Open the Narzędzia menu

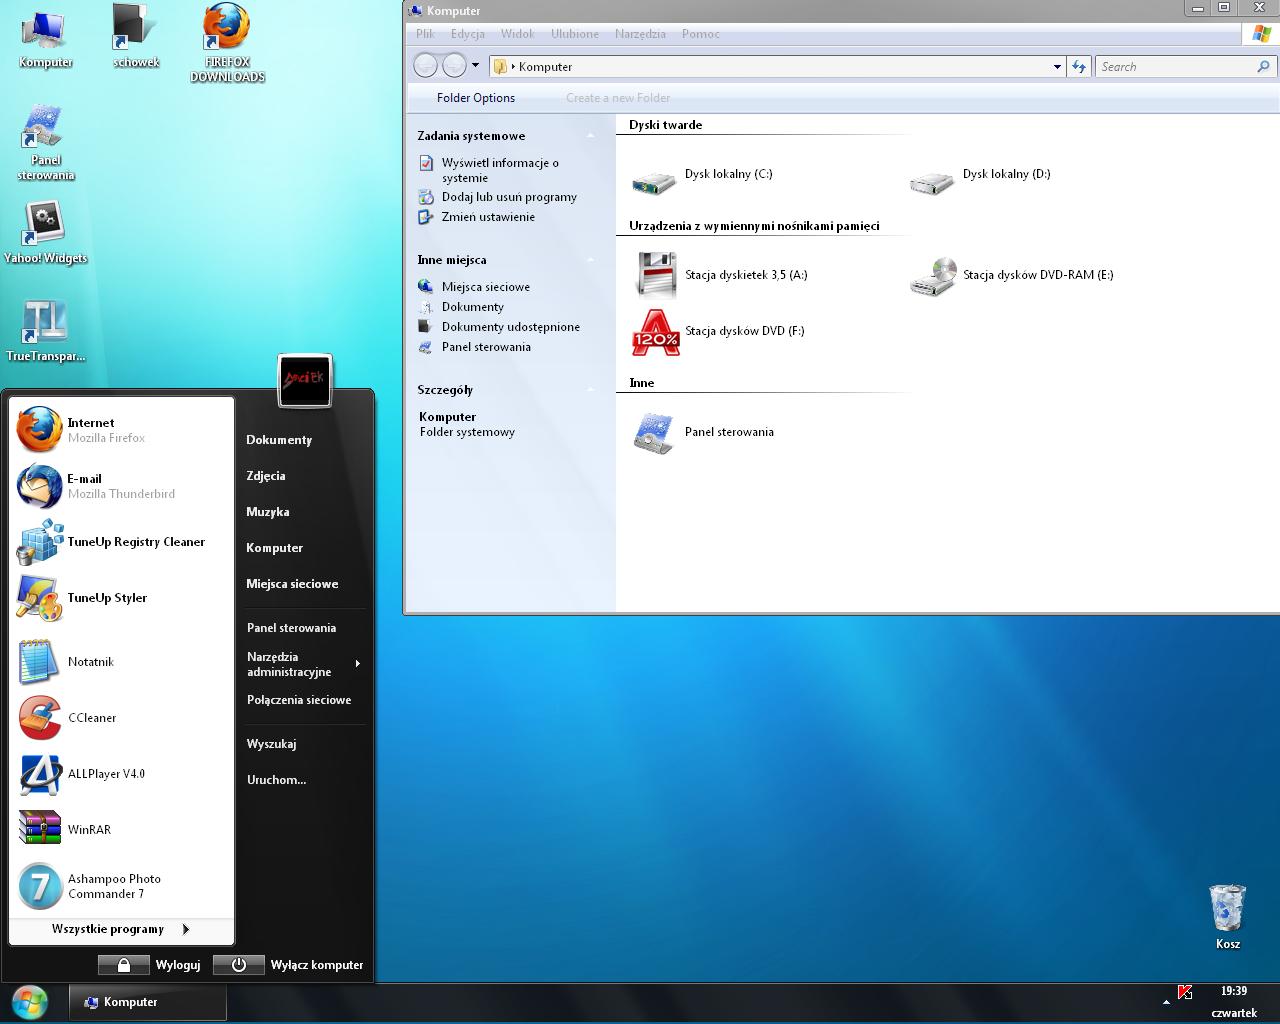point(640,34)
